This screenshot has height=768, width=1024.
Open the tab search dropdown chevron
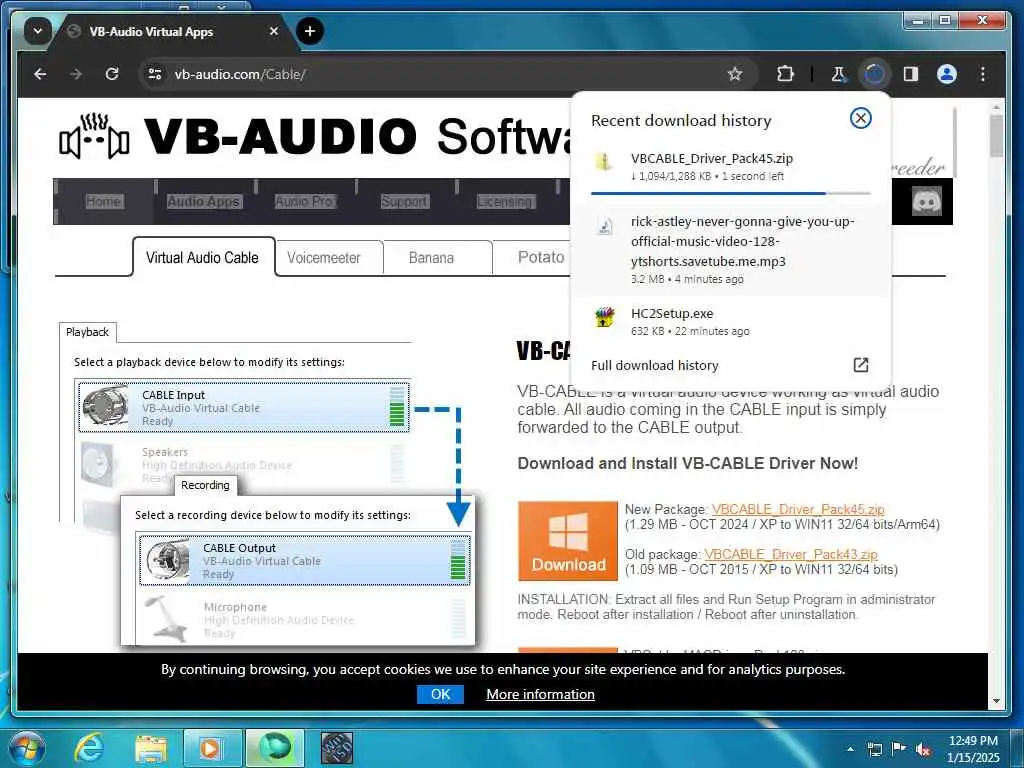(37, 31)
